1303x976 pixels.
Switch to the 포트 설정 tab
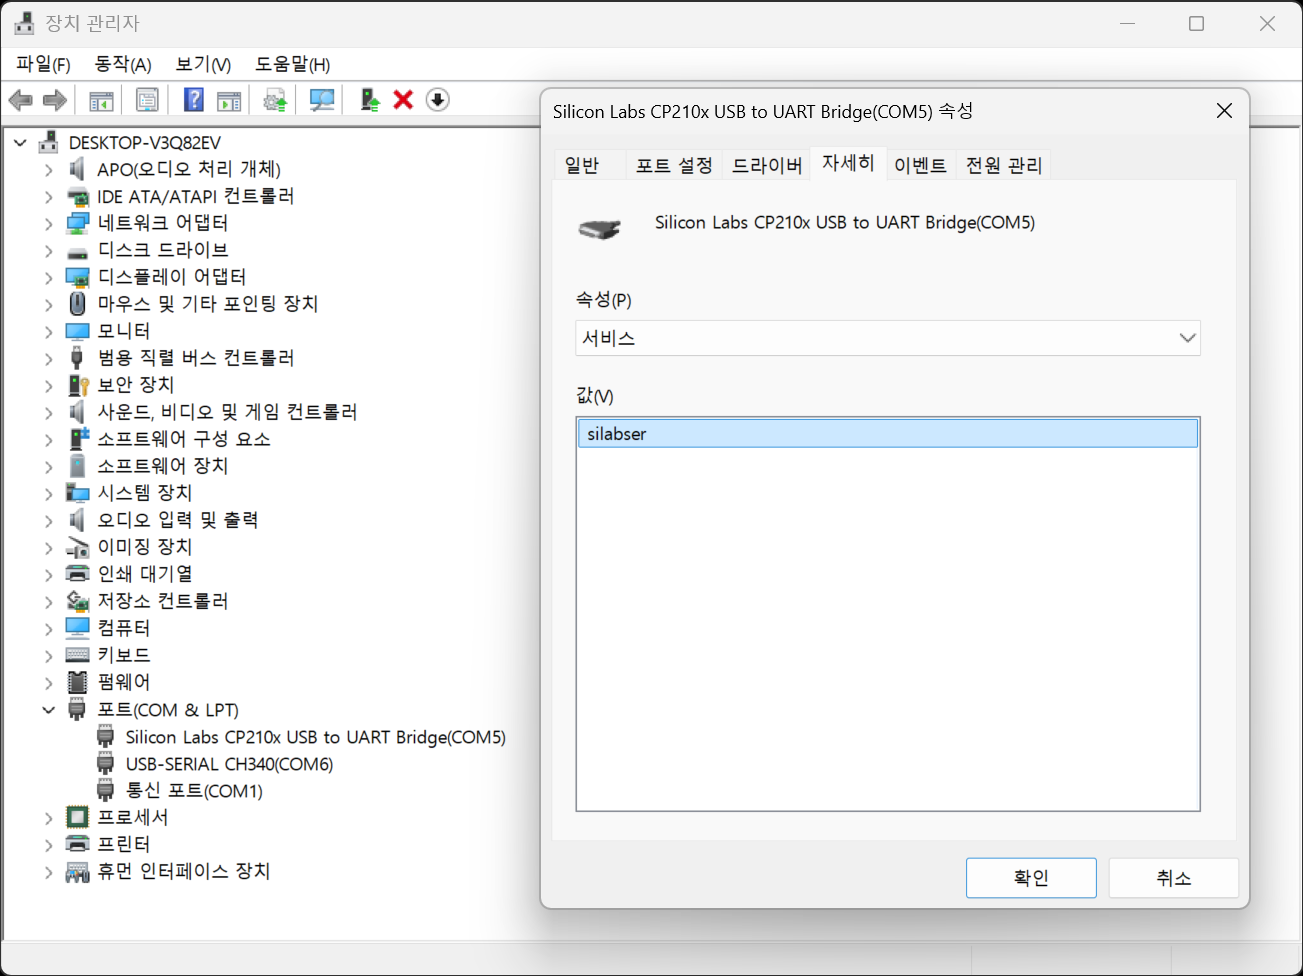tap(674, 165)
